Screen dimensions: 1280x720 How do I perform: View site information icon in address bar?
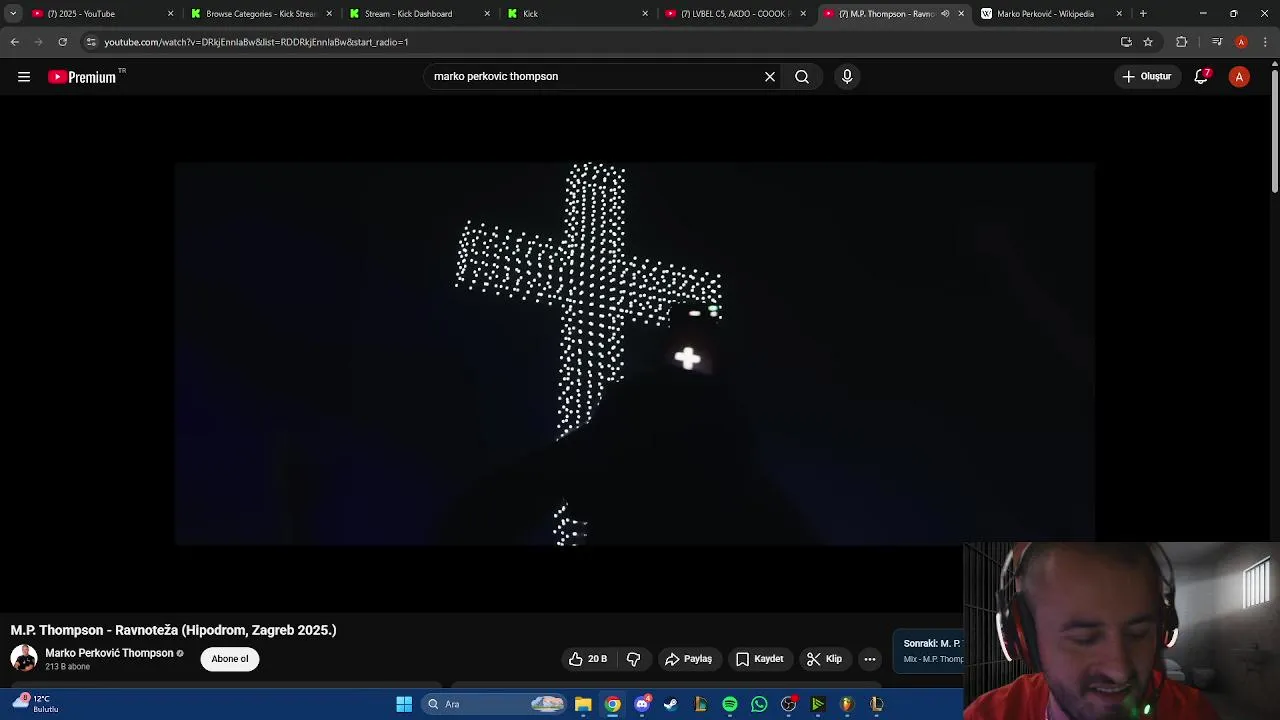pos(91,42)
